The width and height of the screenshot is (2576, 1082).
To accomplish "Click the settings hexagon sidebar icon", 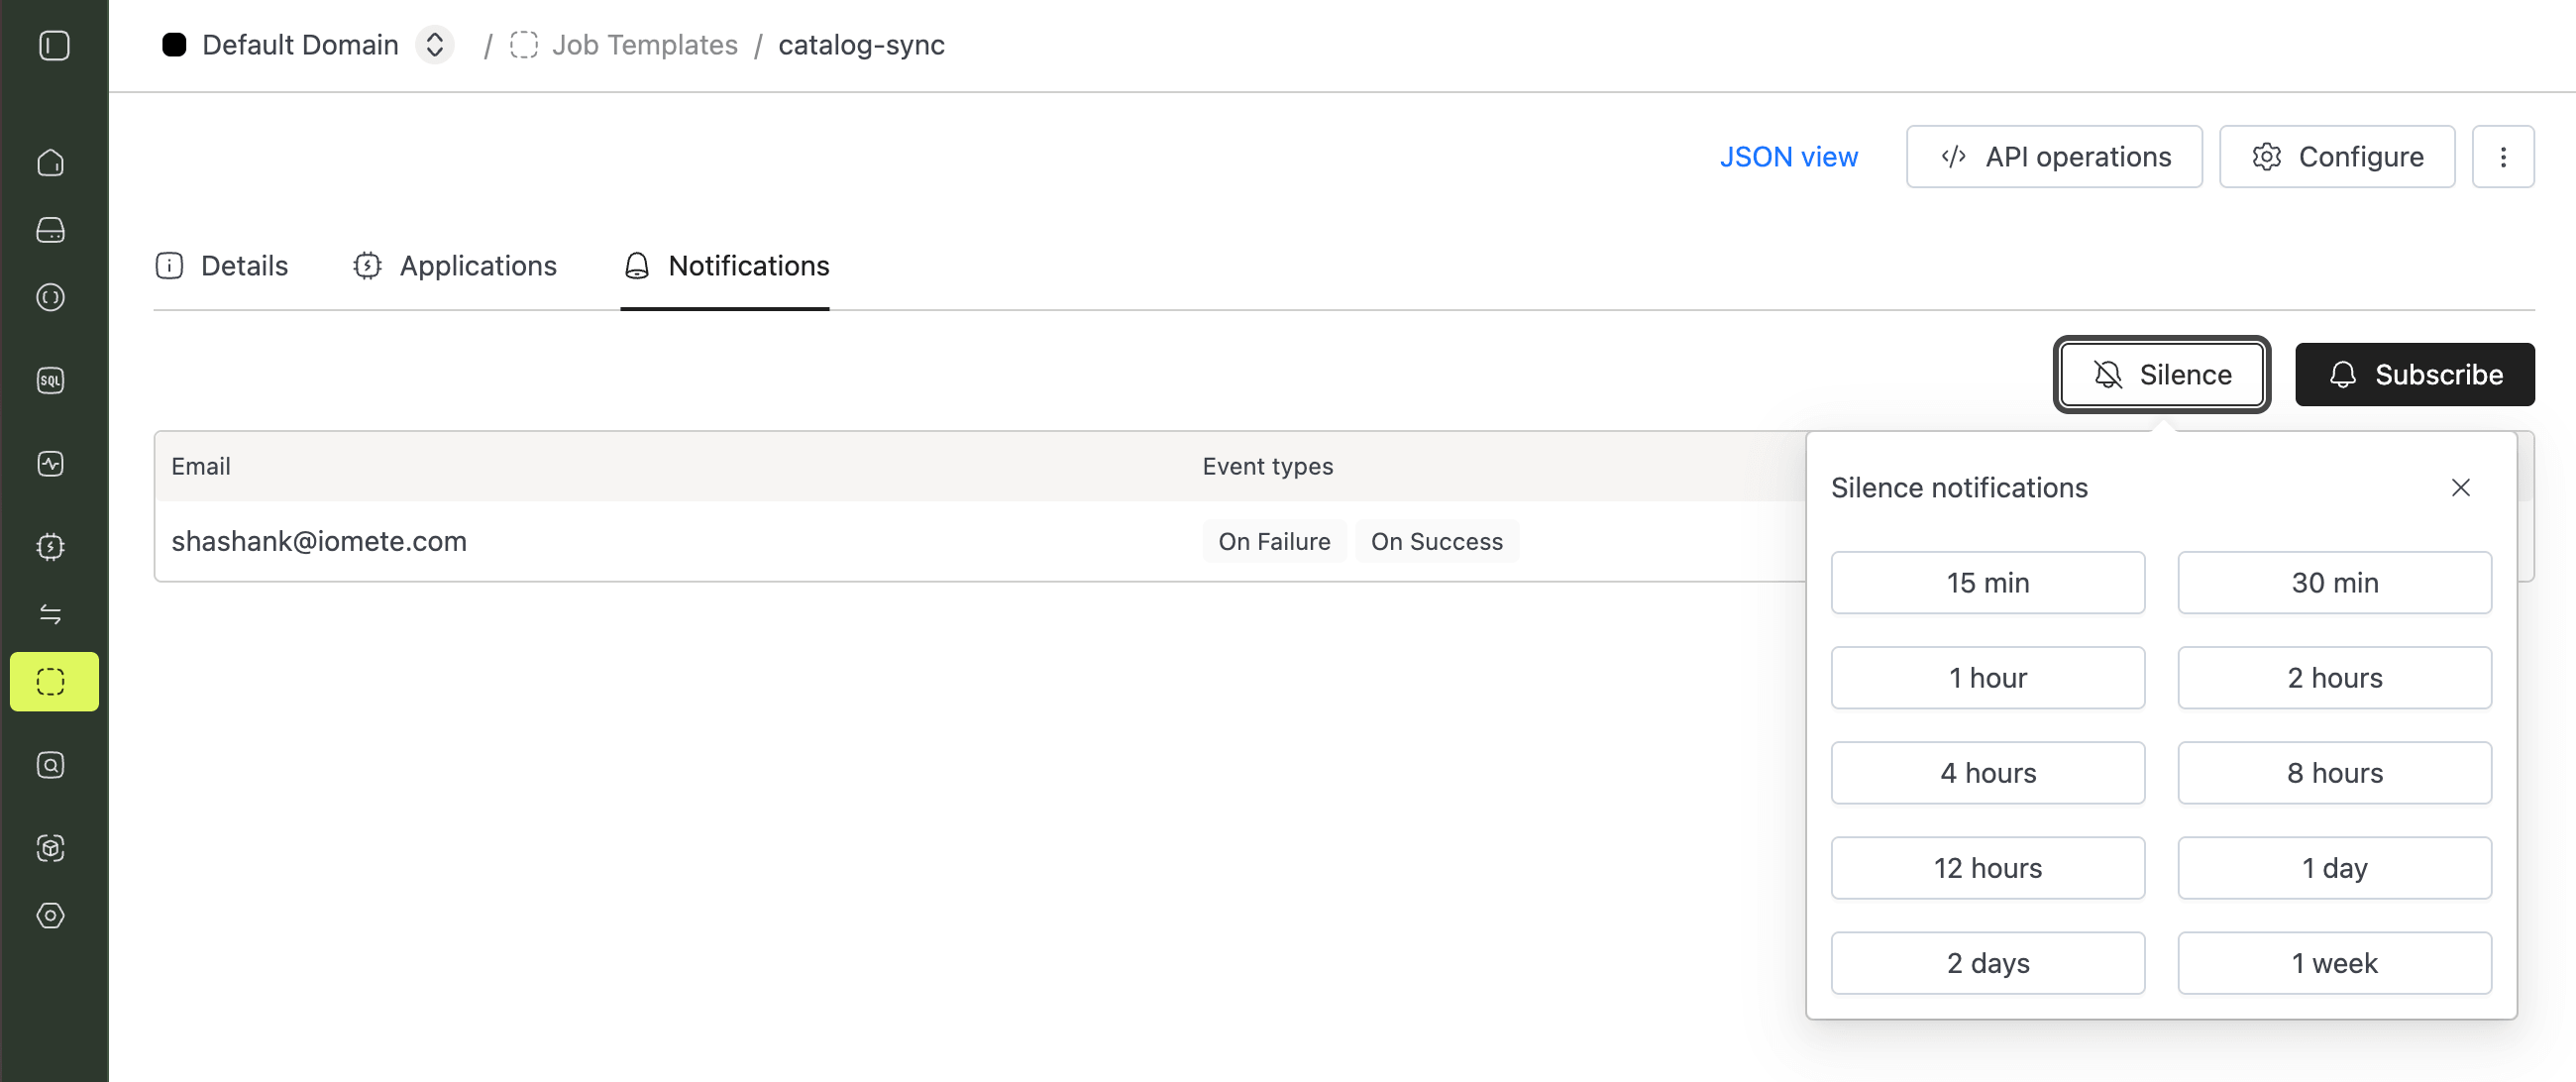I will point(51,915).
